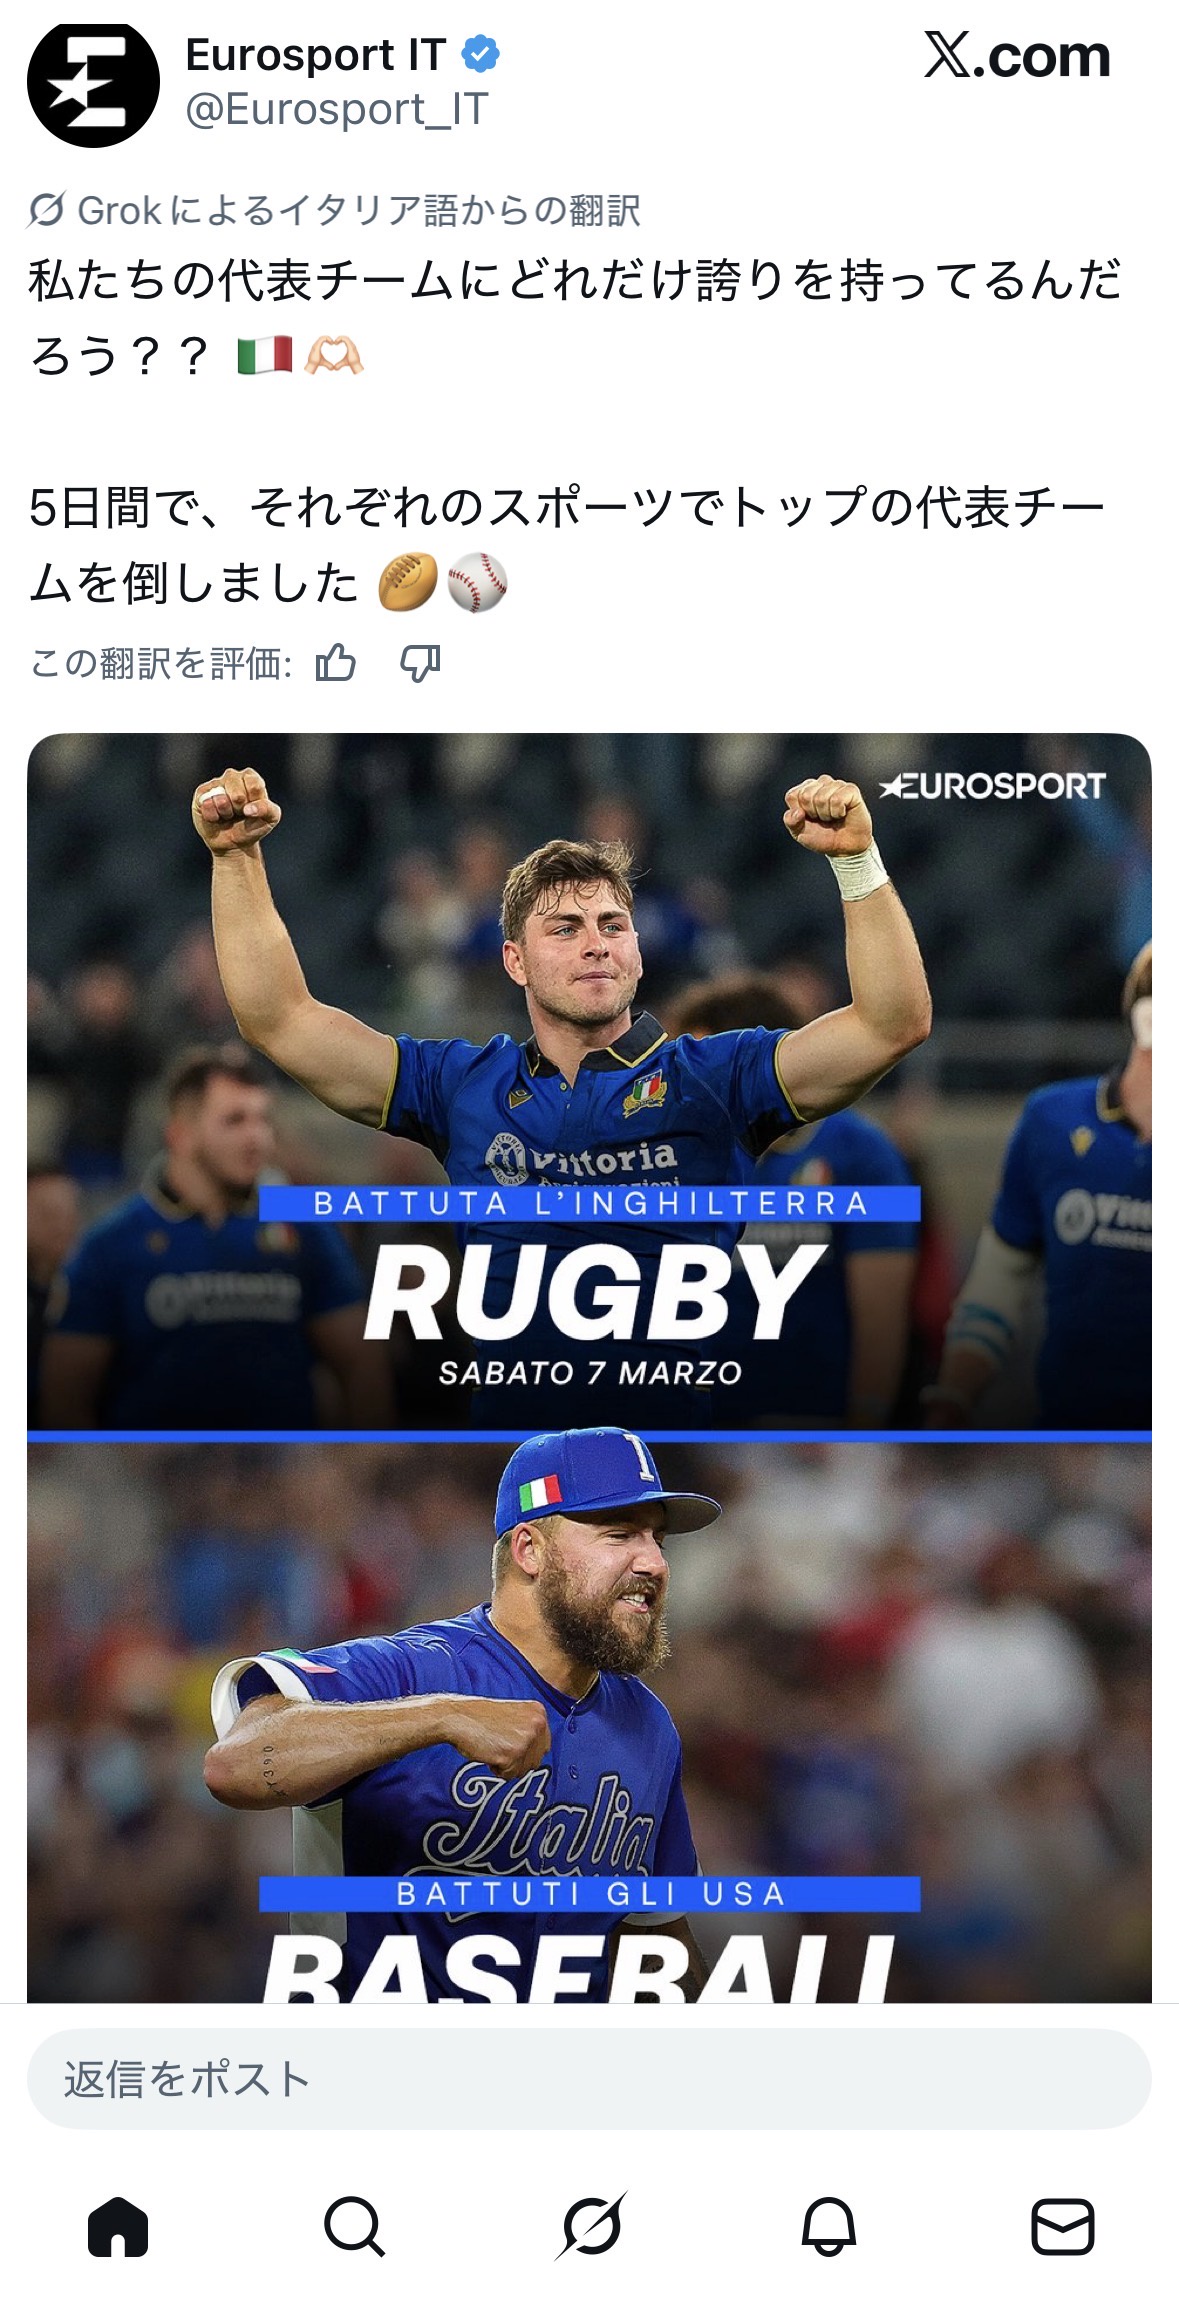This screenshot has height=2301, width=1179.
Task: Open Grok from the bottom navigation bar
Action: coord(591,2227)
